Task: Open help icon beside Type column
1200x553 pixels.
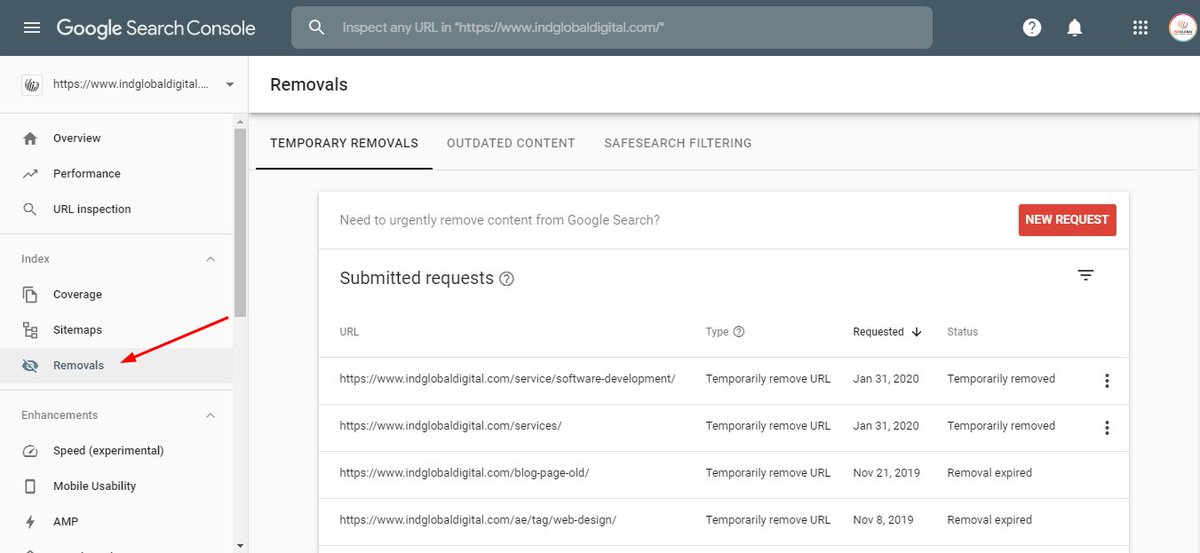Action: tap(739, 332)
